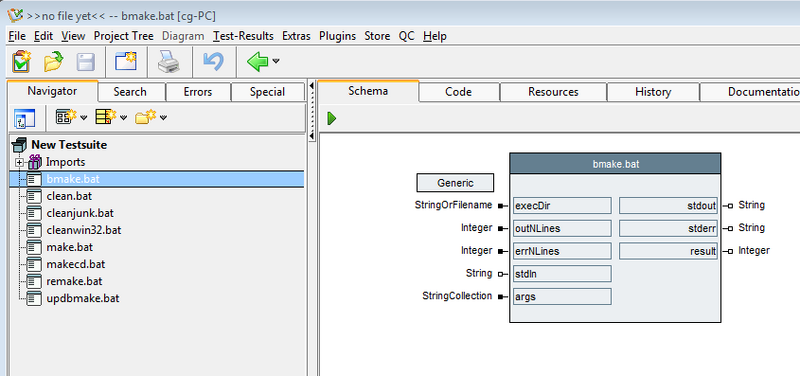
Task: Click the new testplan table icon
Action: point(106,117)
